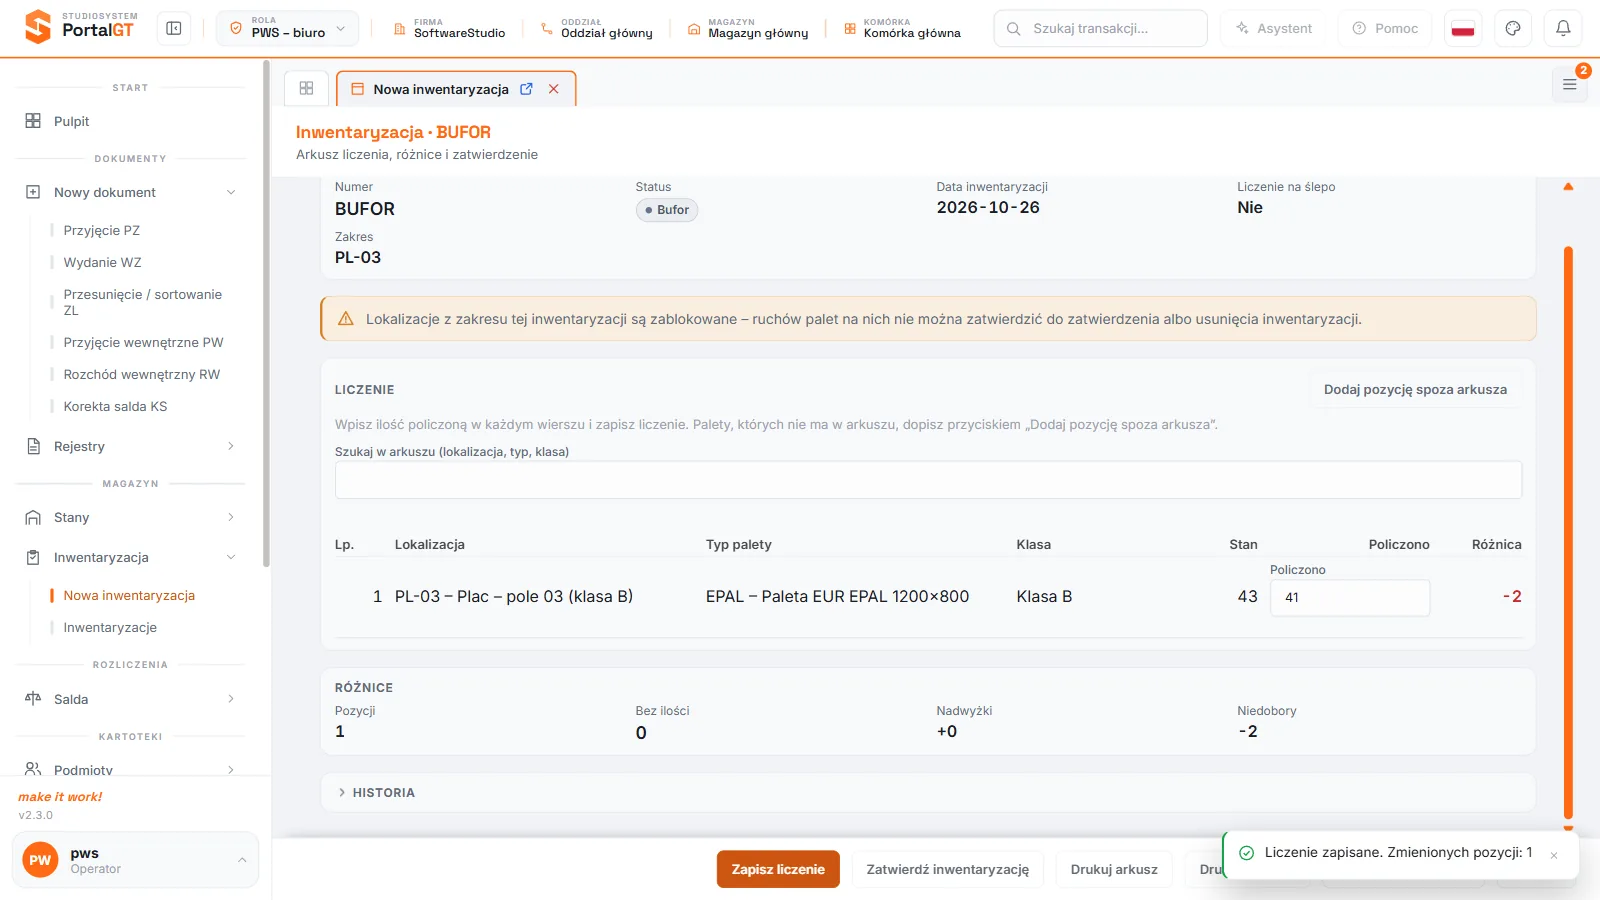Focus the Szukaj transakcji search field
Screen dimensions: 1600x900
pos(1100,28)
